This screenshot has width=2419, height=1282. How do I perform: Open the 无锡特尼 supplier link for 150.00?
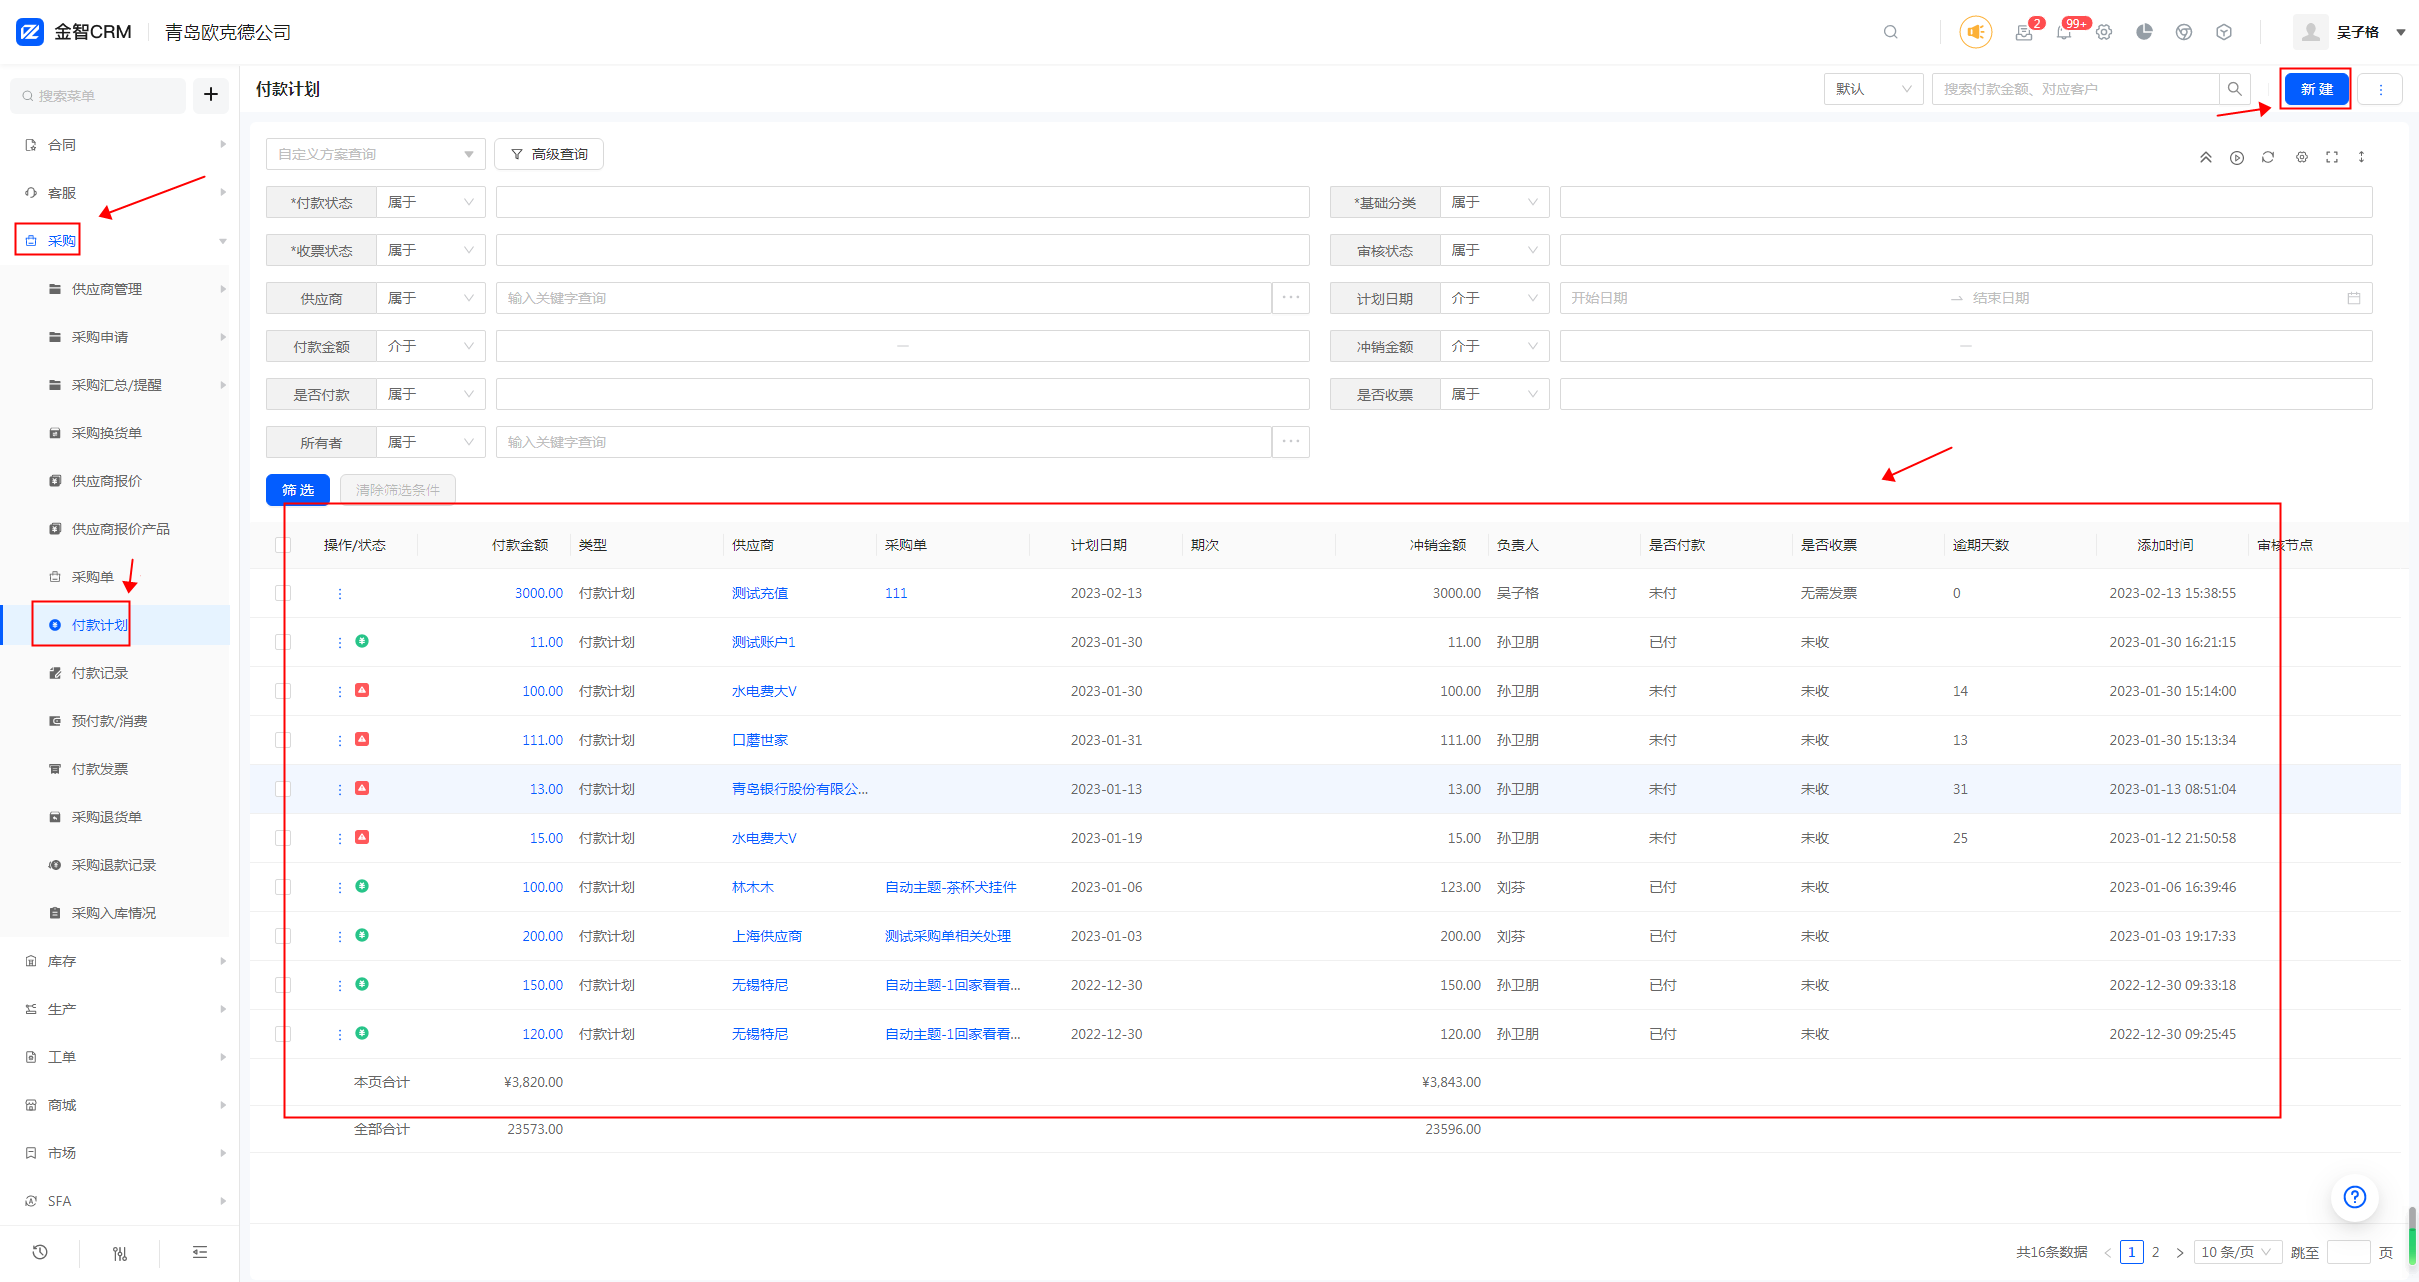[760, 985]
